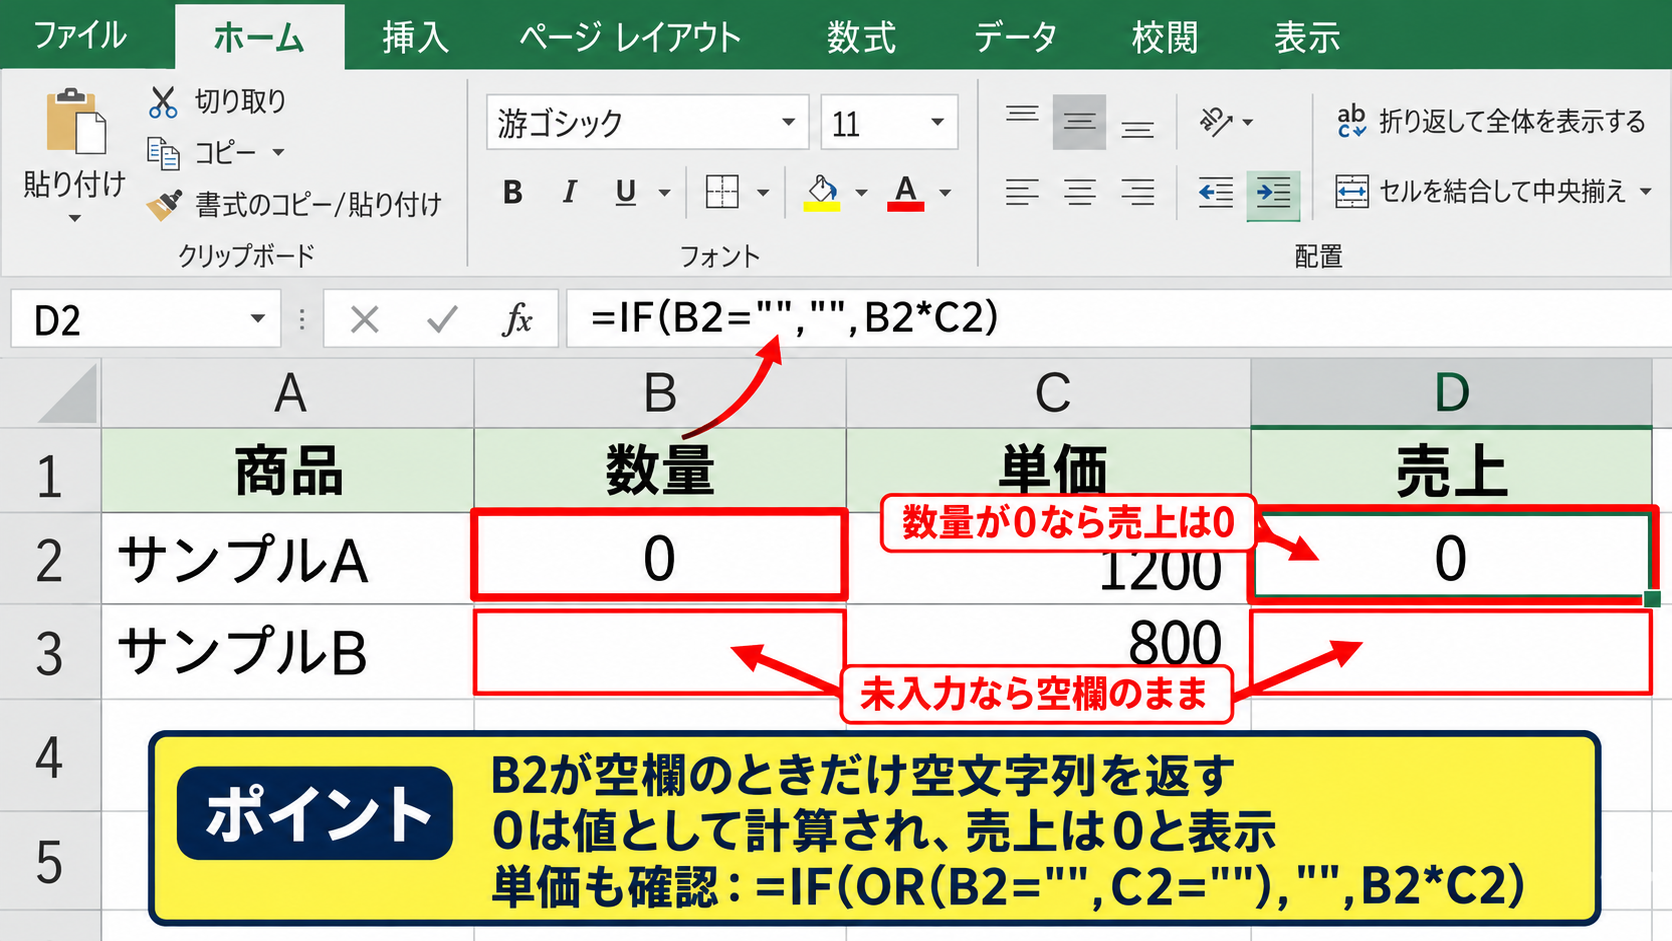Switch to the ページ レイアウト tab
The height and width of the screenshot is (941, 1672).
point(630,37)
